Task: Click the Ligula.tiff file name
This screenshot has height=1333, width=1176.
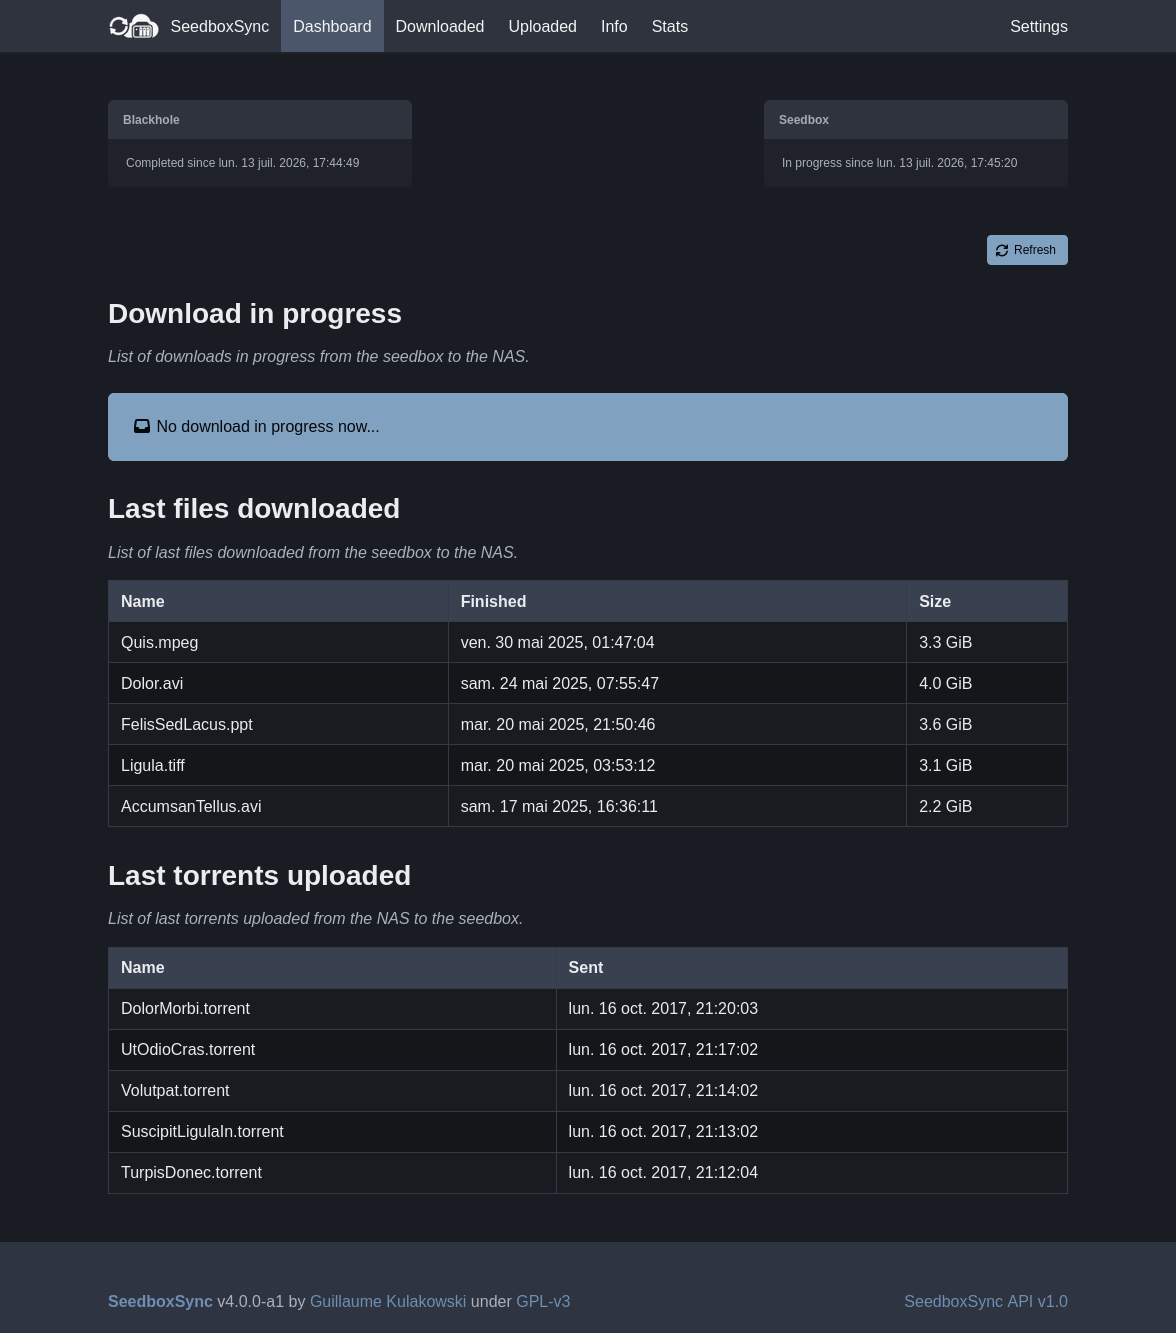Action: [153, 765]
